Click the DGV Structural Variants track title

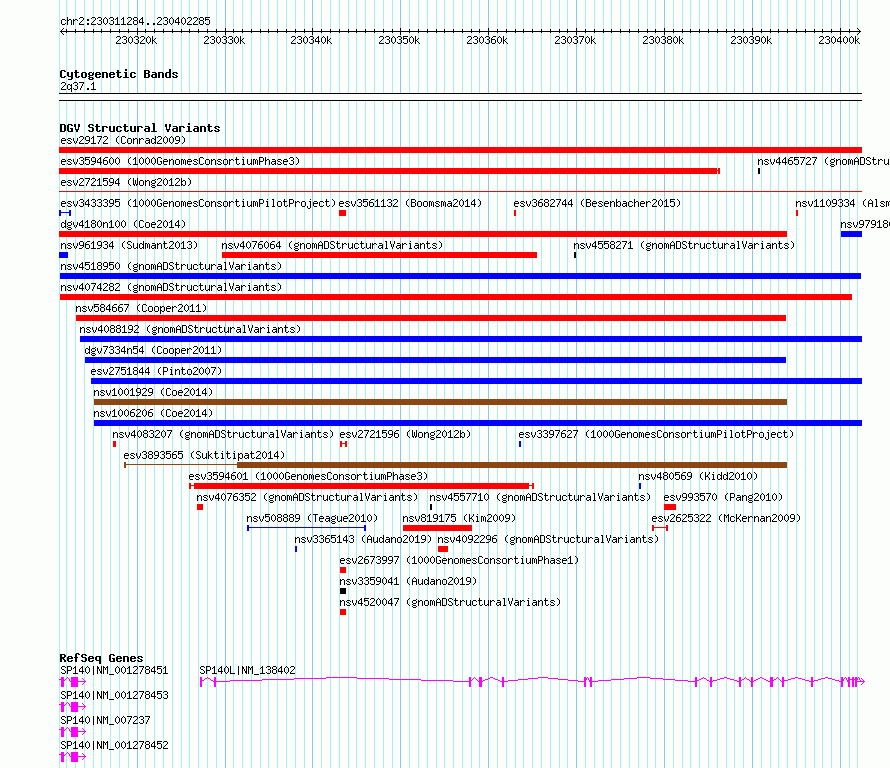point(140,128)
